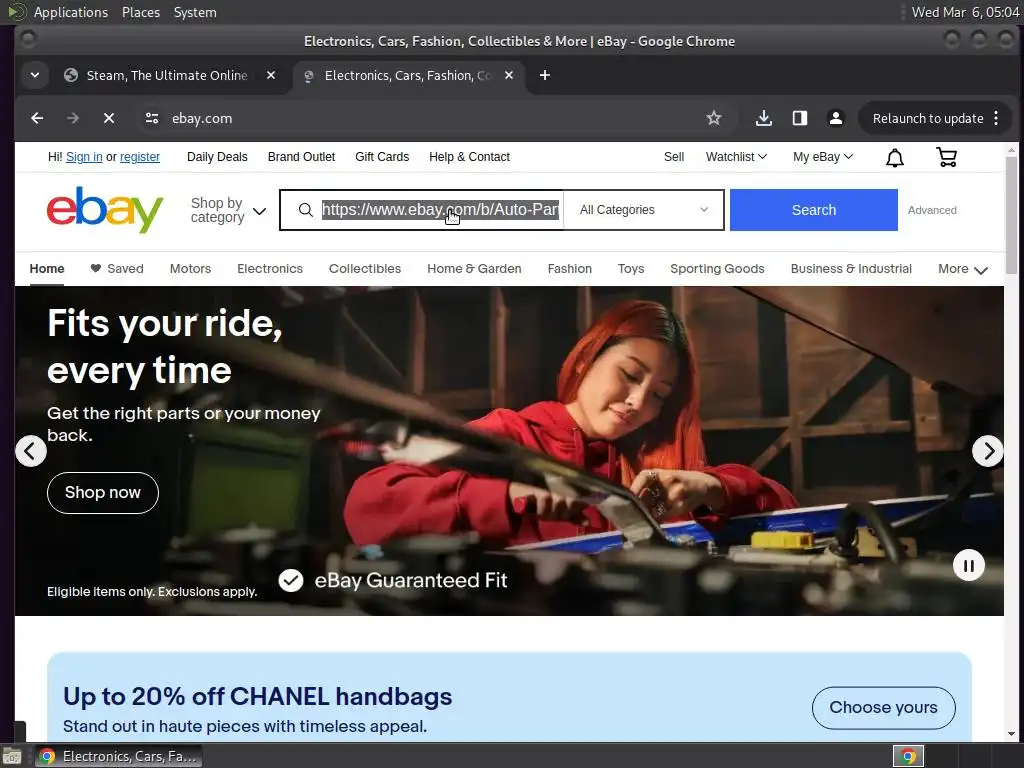Click the Chrome window entry in the taskbar
1024x768 pixels.
118,756
